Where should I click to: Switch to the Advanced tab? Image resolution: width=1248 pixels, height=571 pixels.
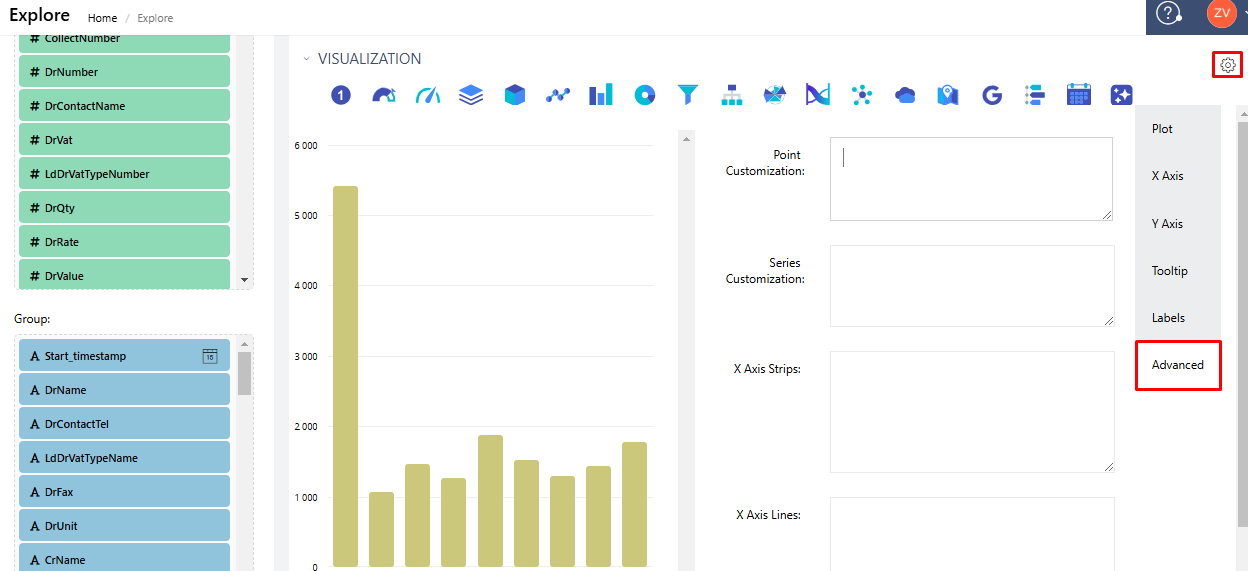1177,365
